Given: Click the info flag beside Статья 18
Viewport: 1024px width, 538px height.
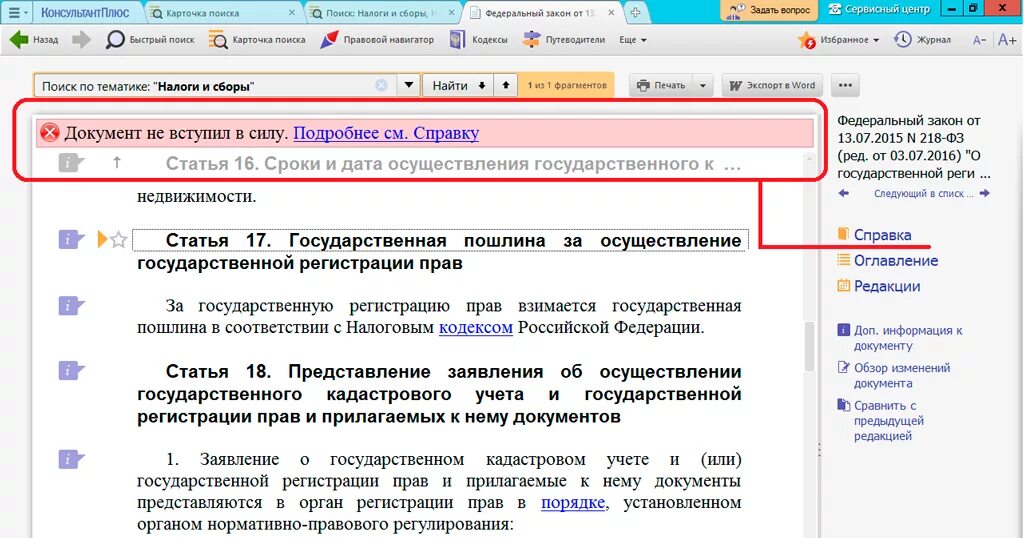Looking at the screenshot, I should 71,371.
